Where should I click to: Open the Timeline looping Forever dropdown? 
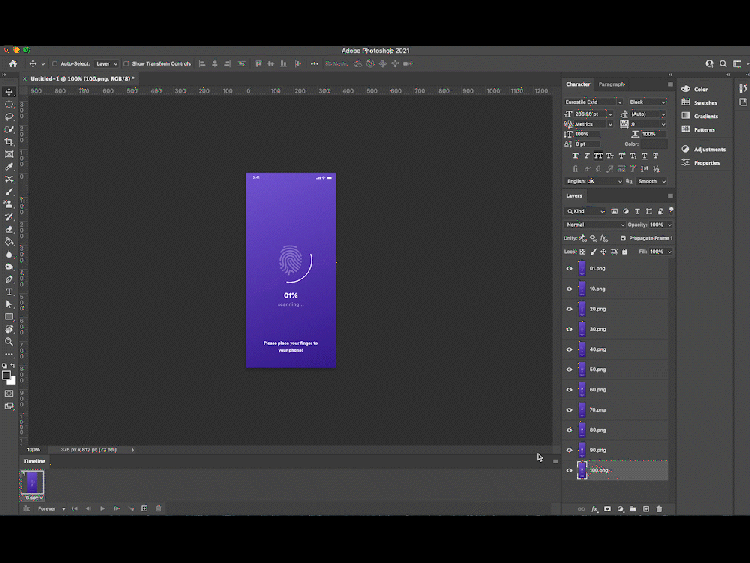51,509
